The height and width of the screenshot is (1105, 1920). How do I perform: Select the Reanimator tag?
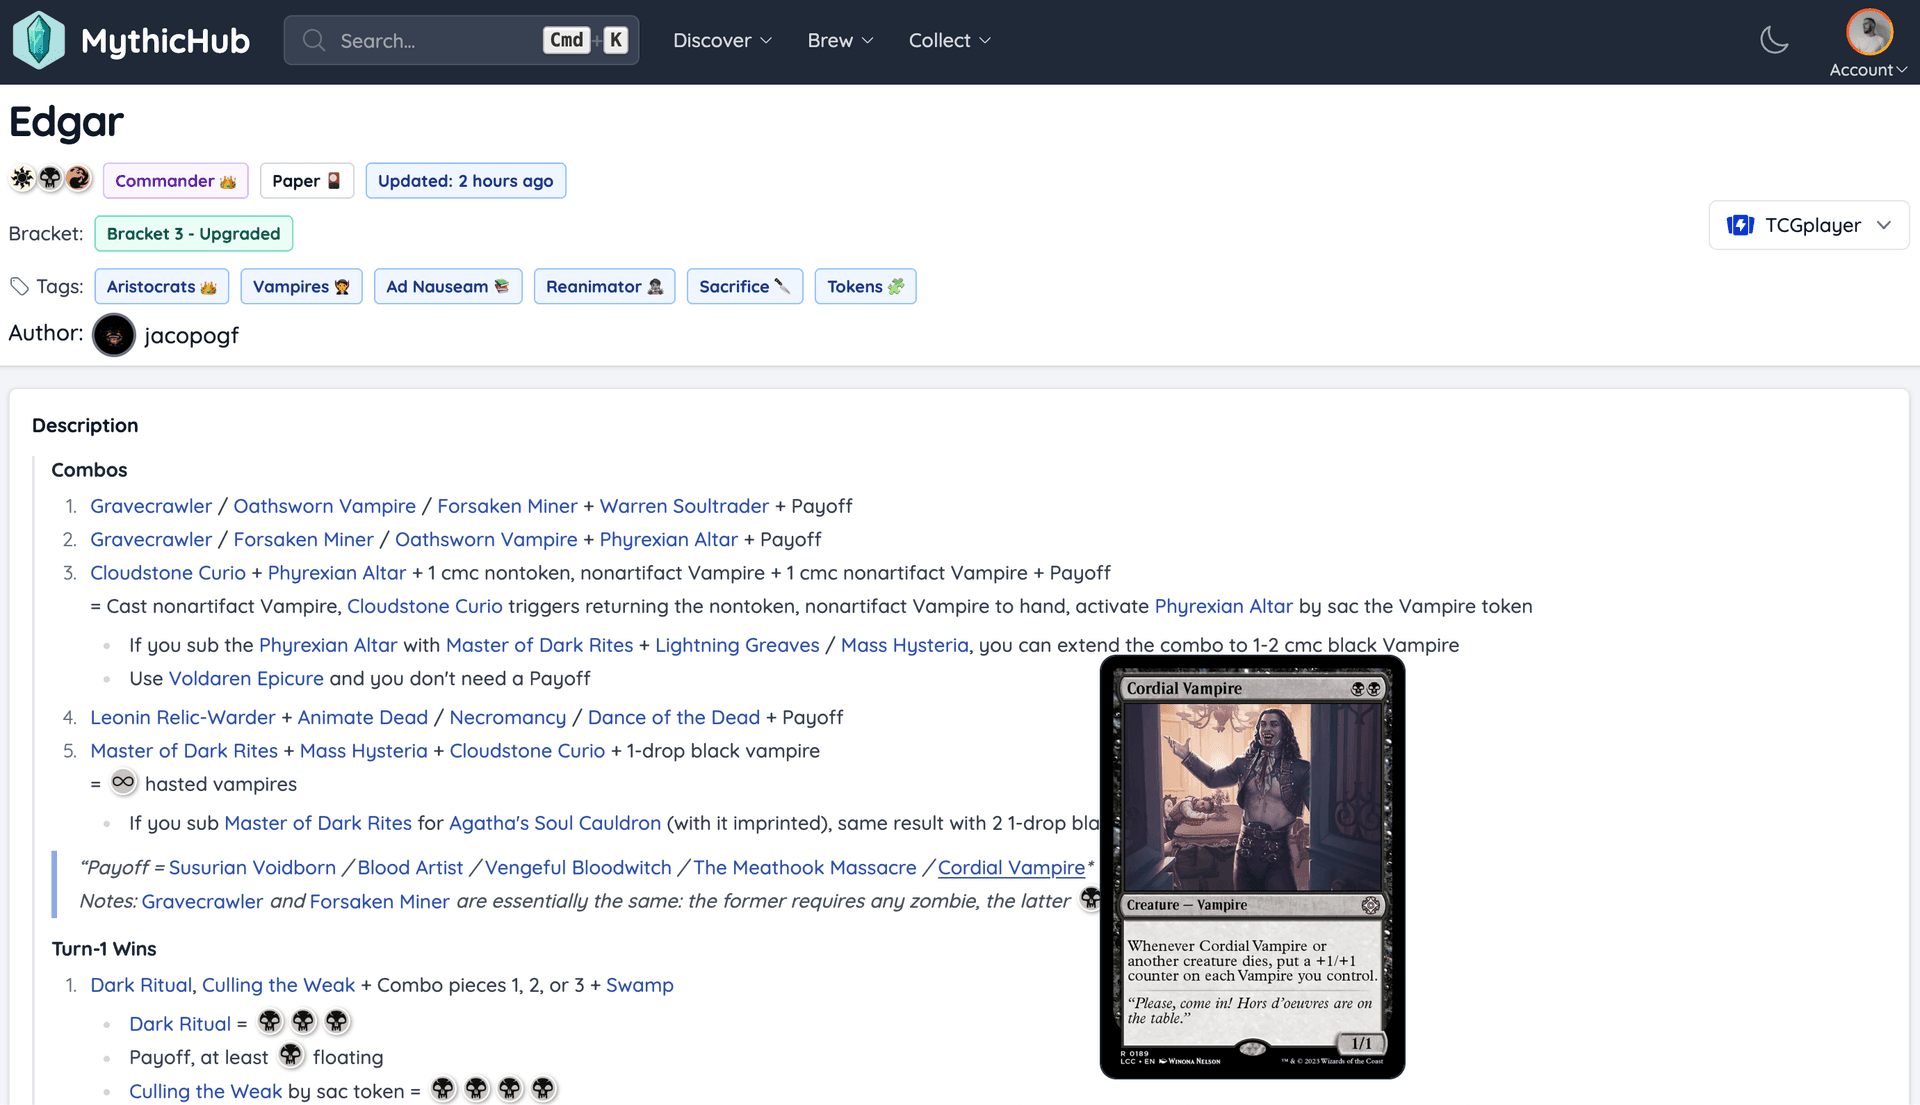pos(604,287)
